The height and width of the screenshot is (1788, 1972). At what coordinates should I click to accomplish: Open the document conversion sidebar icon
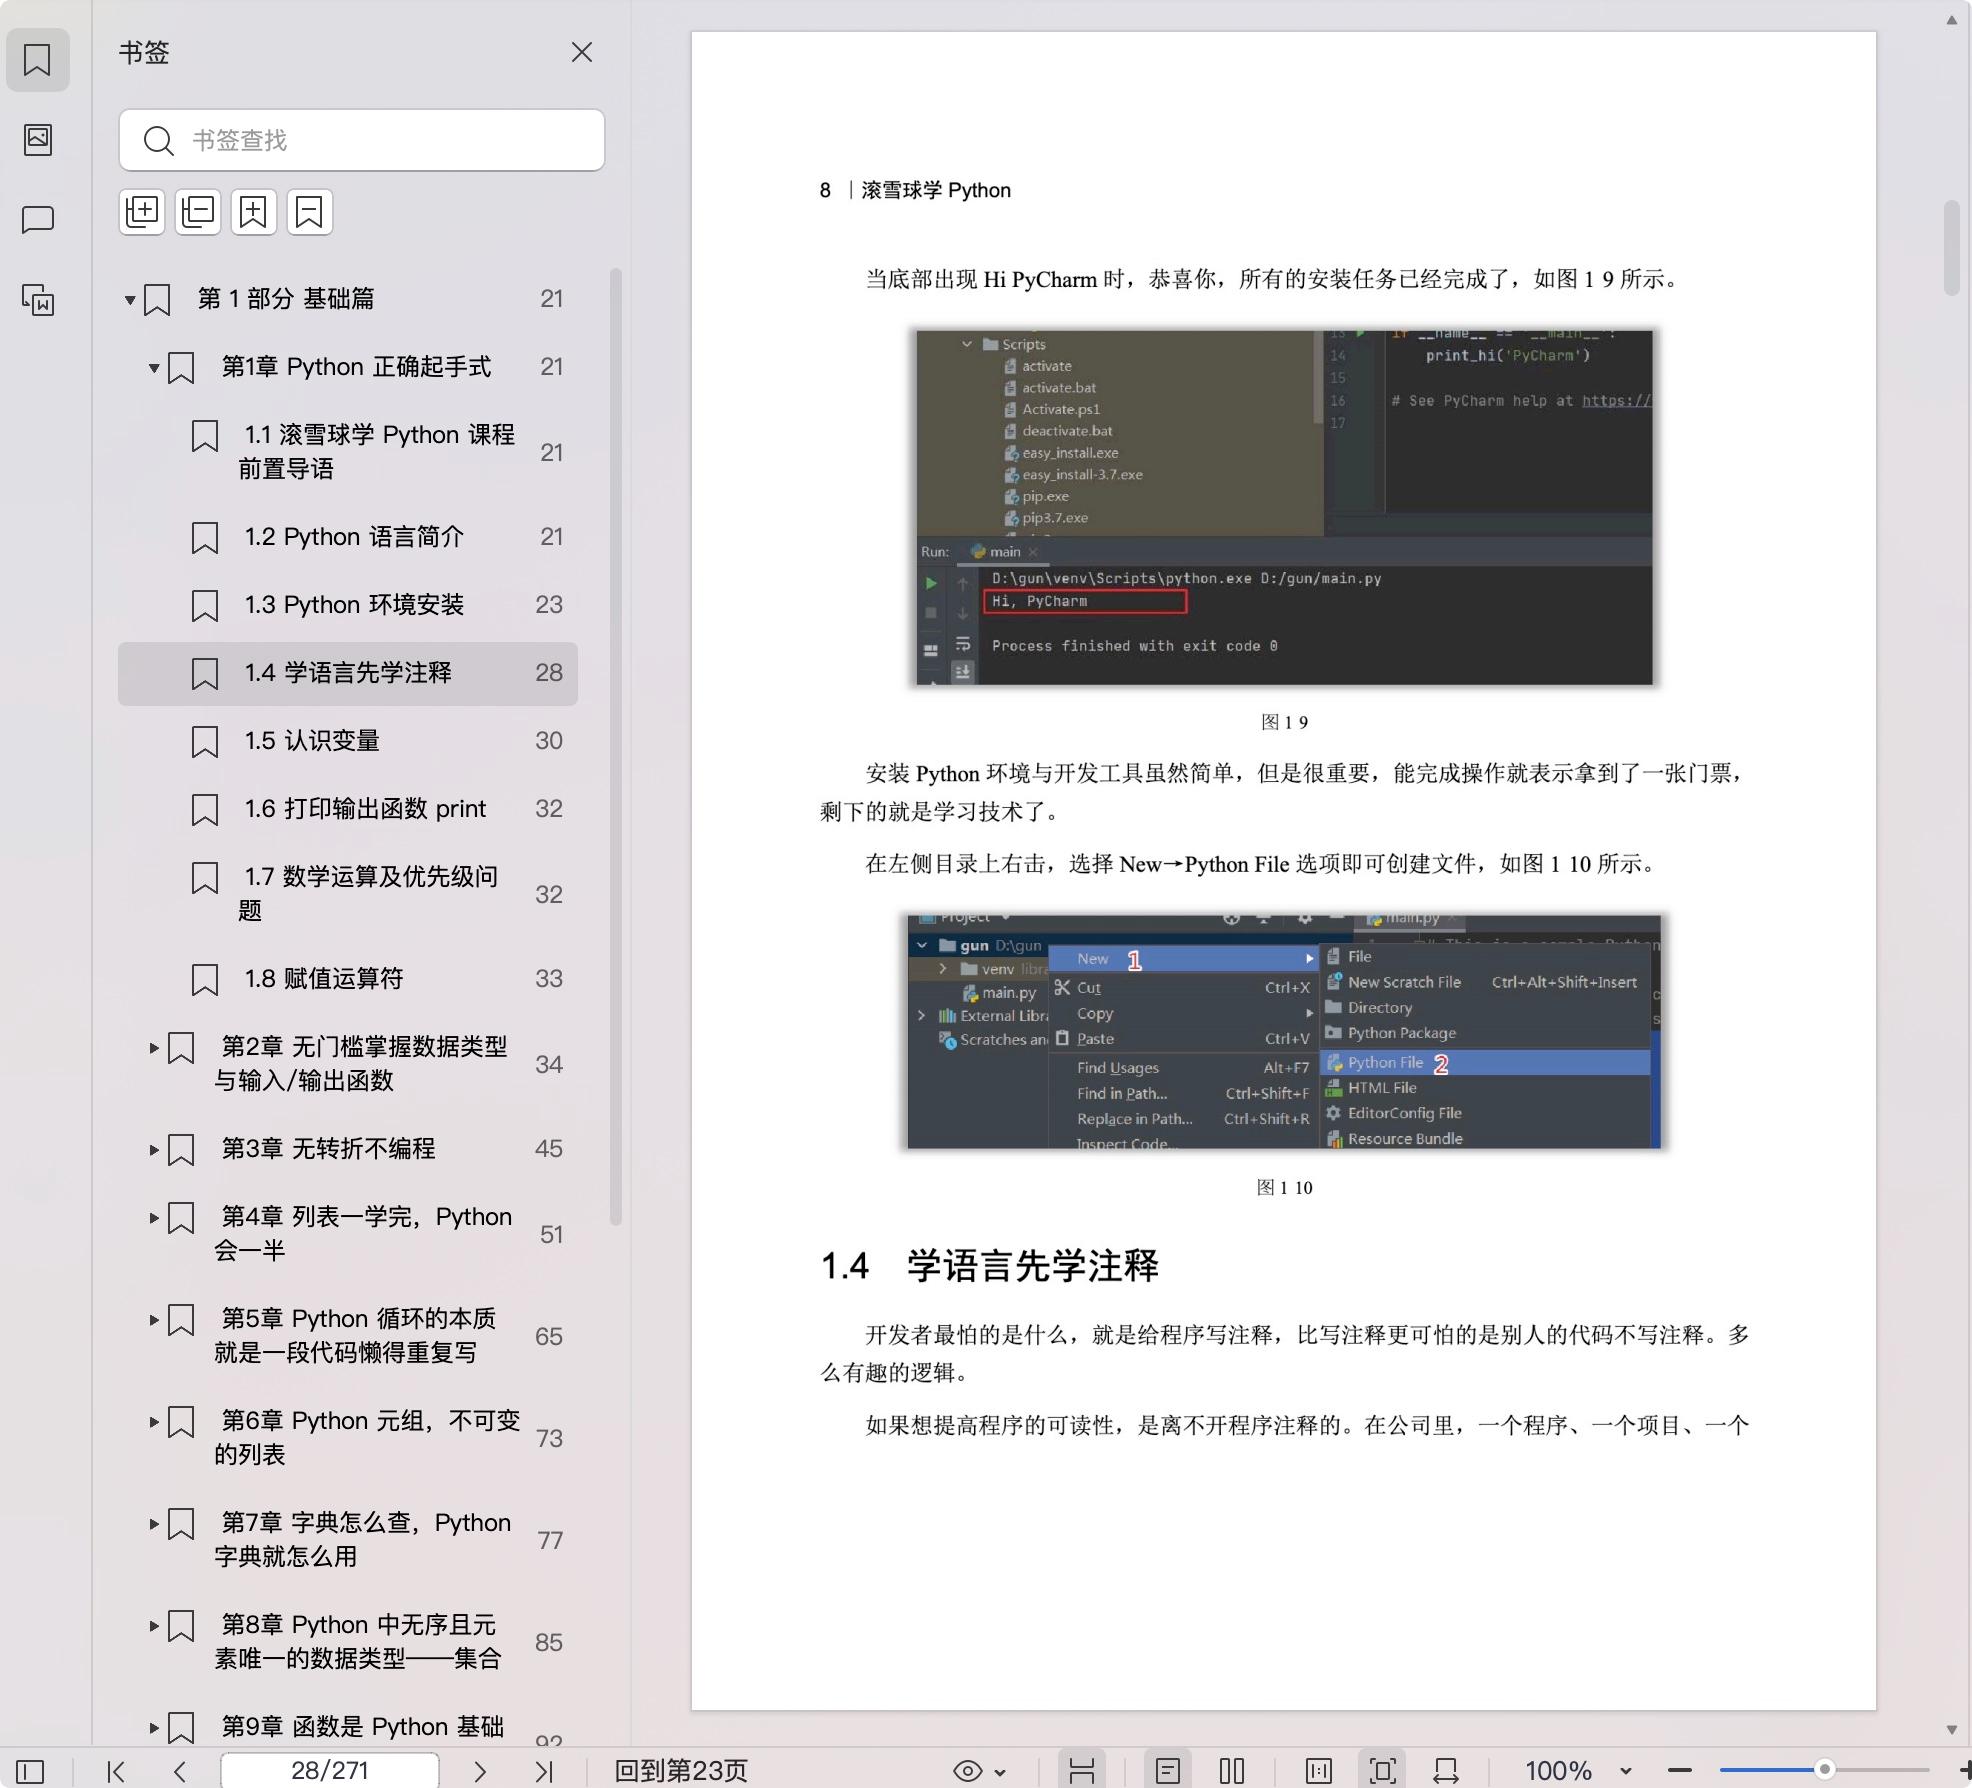click(x=38, y=300)
